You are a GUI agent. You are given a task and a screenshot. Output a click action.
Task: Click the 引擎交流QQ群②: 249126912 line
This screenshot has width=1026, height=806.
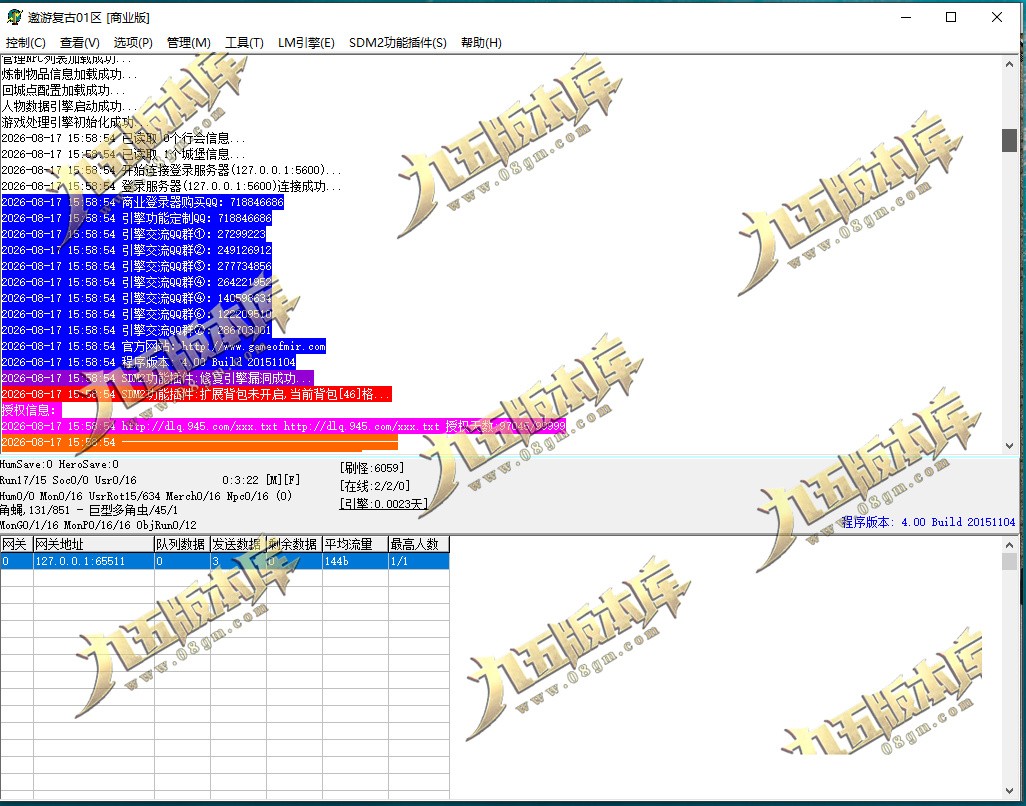[137, 250]
